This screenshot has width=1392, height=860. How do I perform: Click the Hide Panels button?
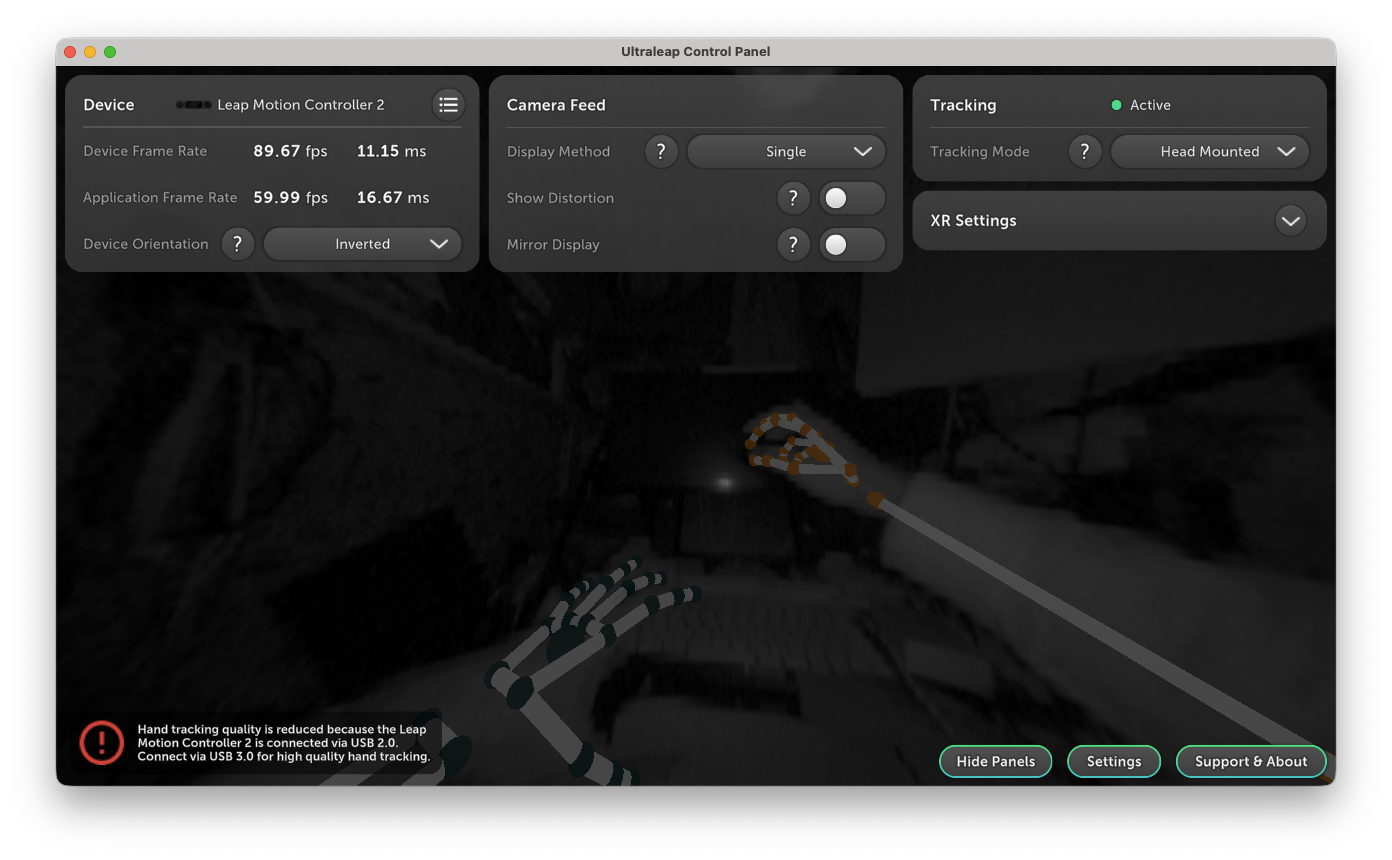[995, 761]
